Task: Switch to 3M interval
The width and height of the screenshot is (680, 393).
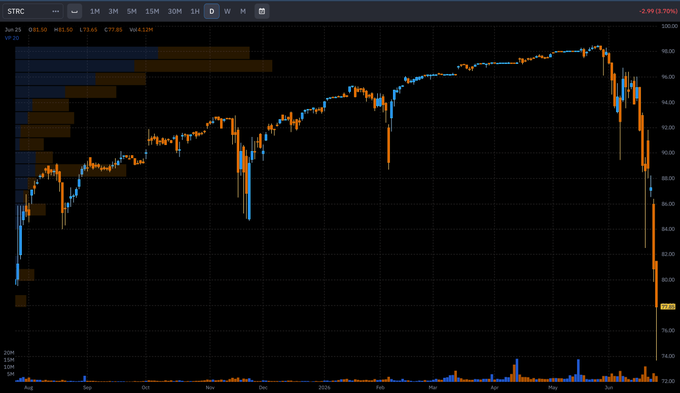Action: click(113, 11)
